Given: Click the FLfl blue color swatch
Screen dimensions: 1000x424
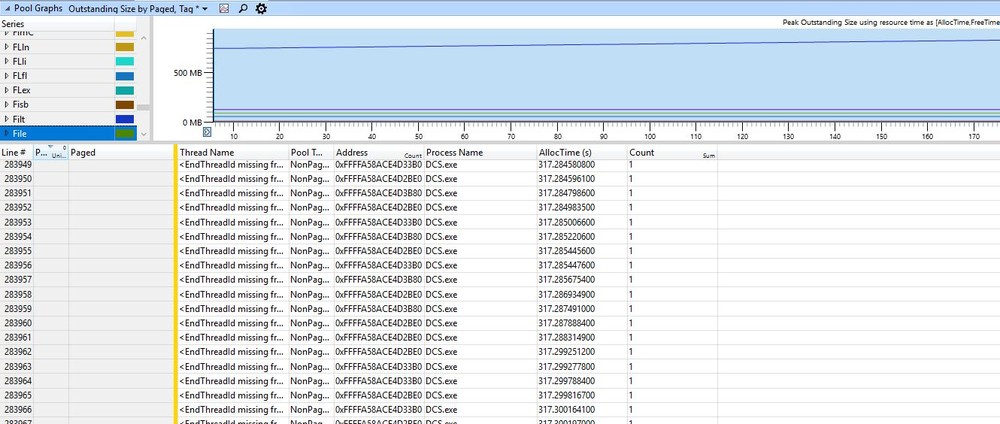Looking at the screenshot, I should tap(124, 76).
